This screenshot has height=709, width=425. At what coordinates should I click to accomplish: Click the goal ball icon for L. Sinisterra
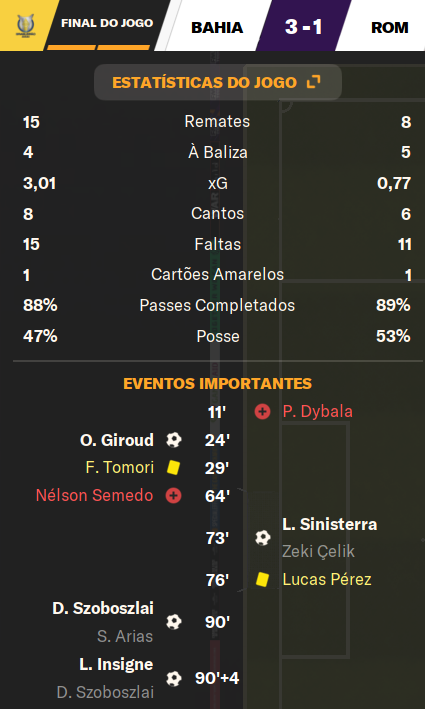pyautogui.click(x=262, y=538)
